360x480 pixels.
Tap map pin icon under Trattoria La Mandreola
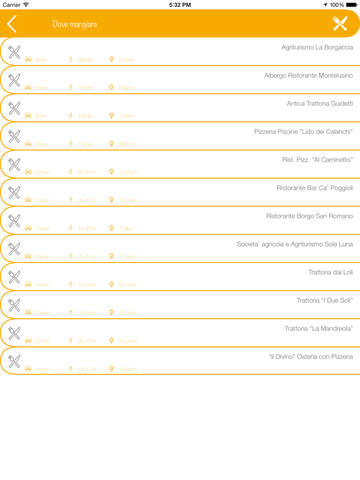[x=111, y=340]
